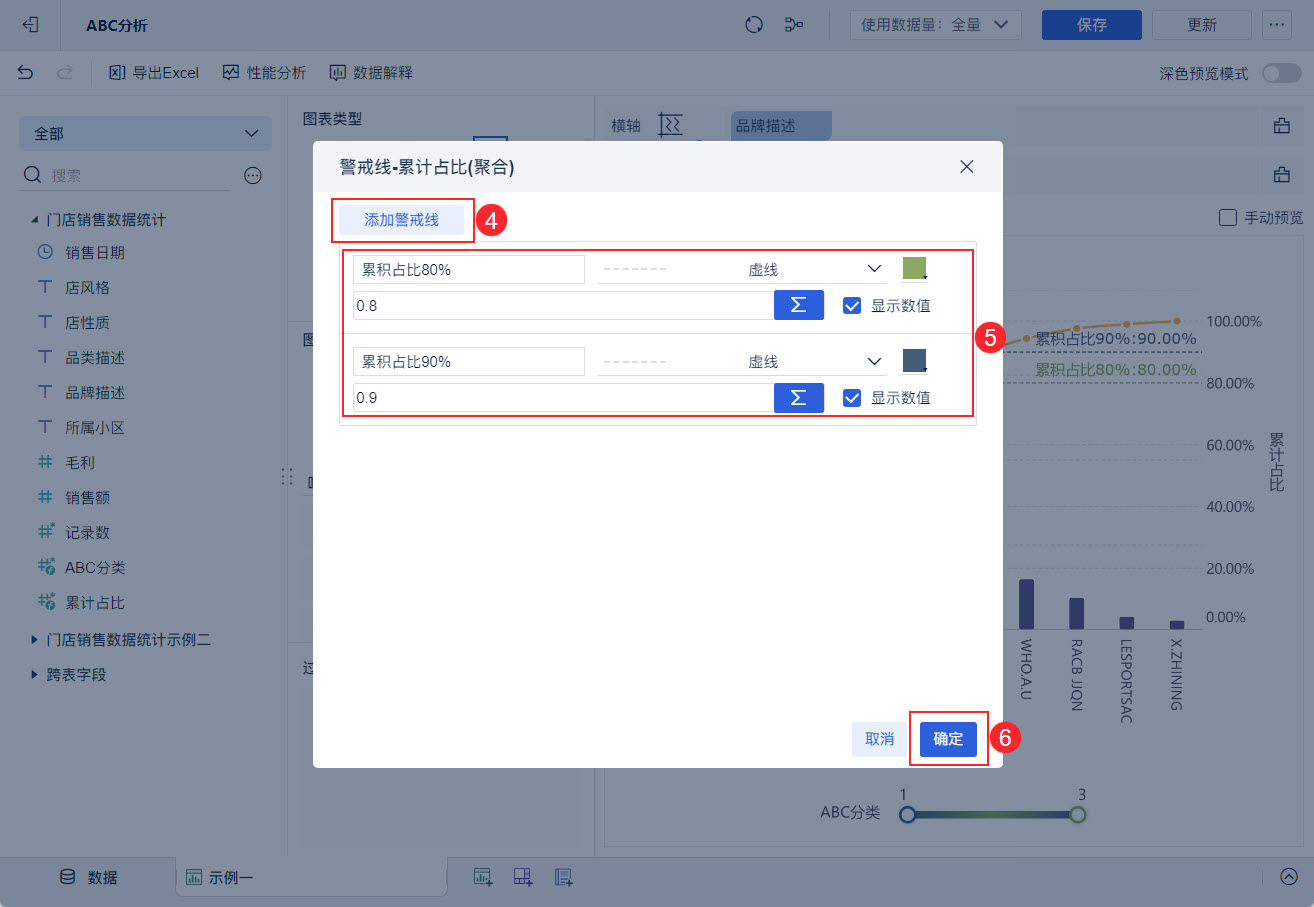The width and height of the screenshot is (1314, 907).
Task: Expand the 跨表字段 tree node
Action: 35,675
